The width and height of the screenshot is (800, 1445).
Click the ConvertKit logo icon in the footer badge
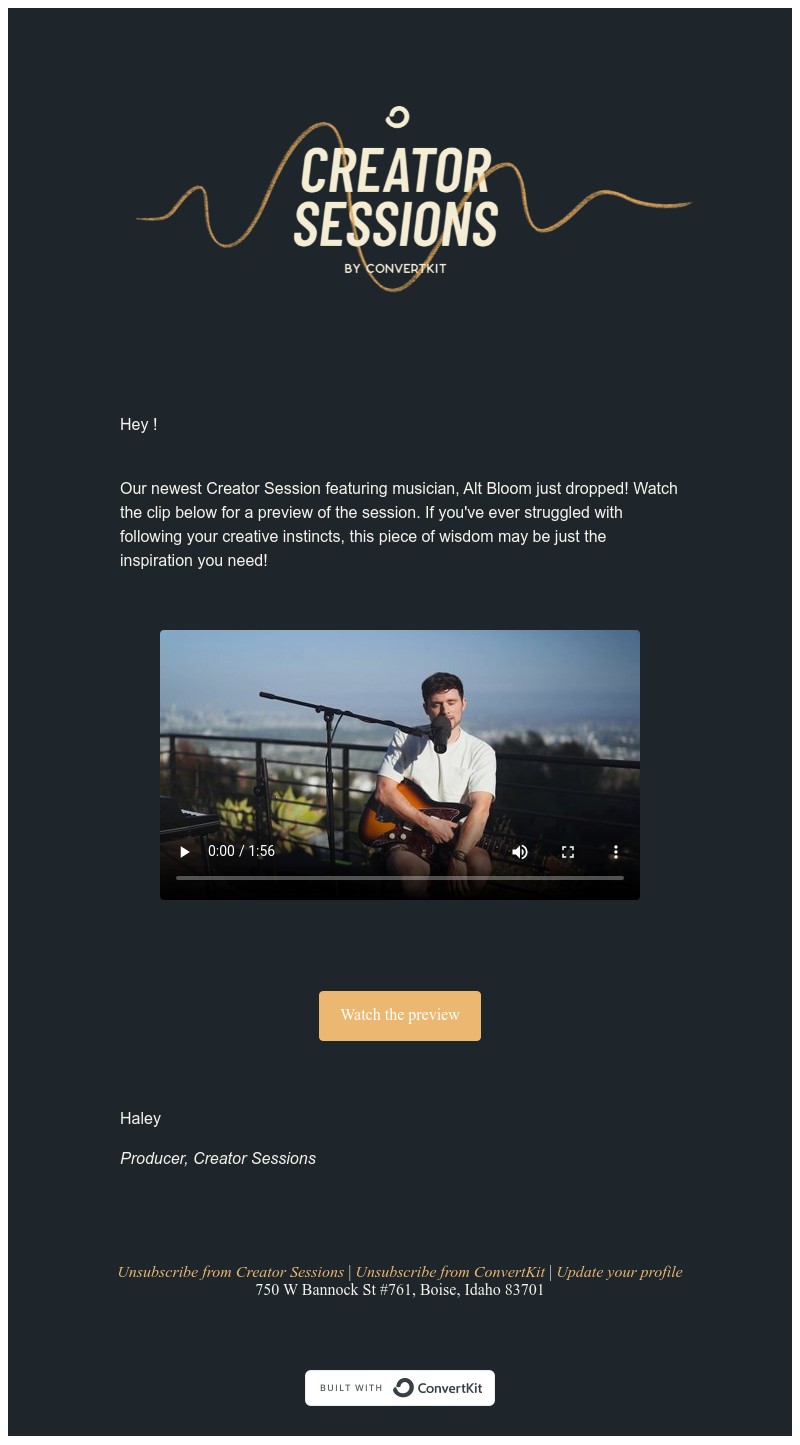point(403,1388)
